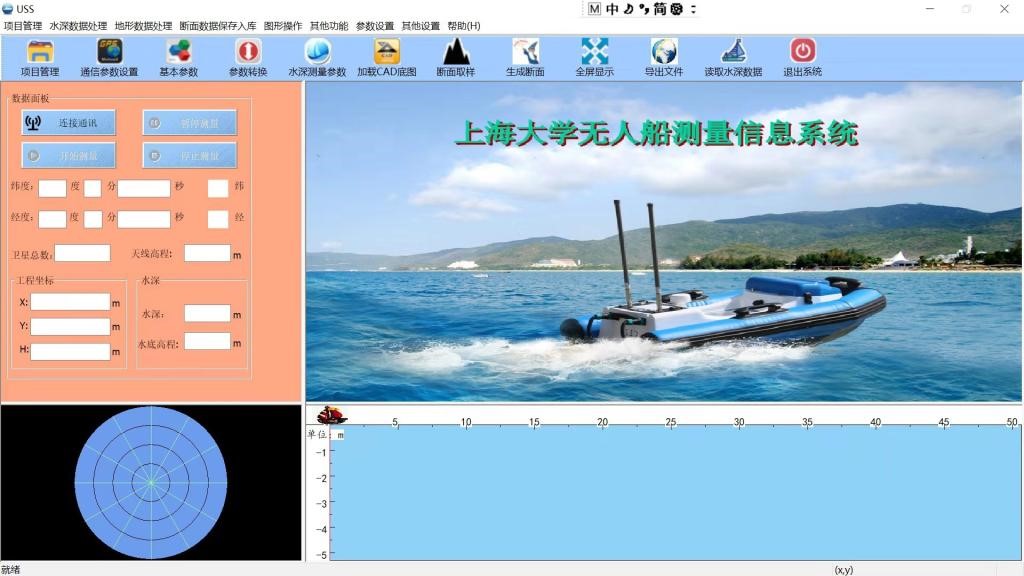Viewport: 1024px width, 576px height.
Task: Switch to 全屏显示 using the toolbar
Action: click(594, 58)
